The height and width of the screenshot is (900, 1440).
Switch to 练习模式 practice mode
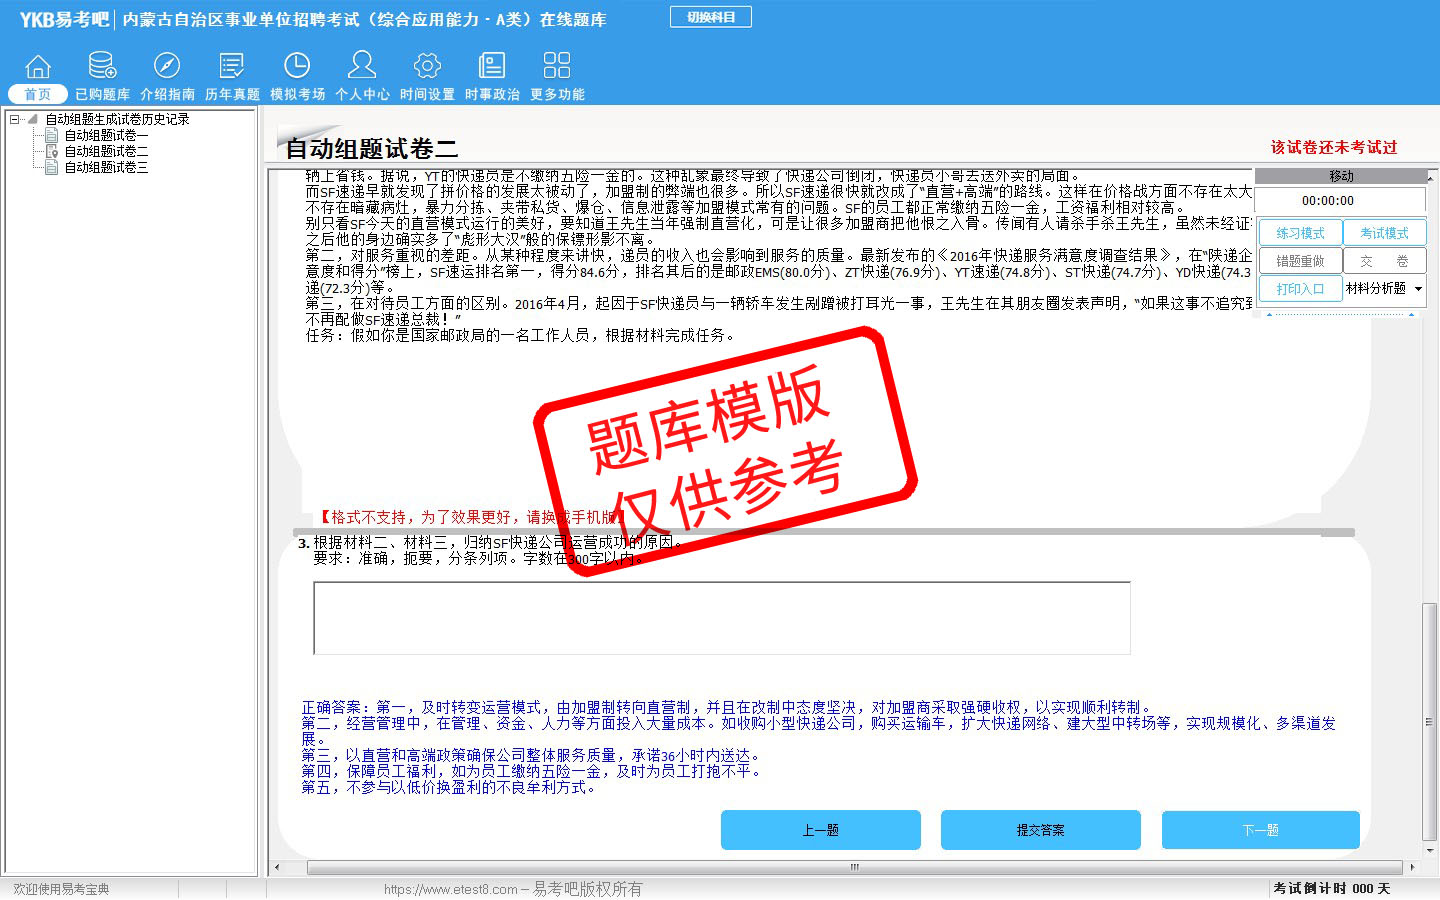(1300, 233)
